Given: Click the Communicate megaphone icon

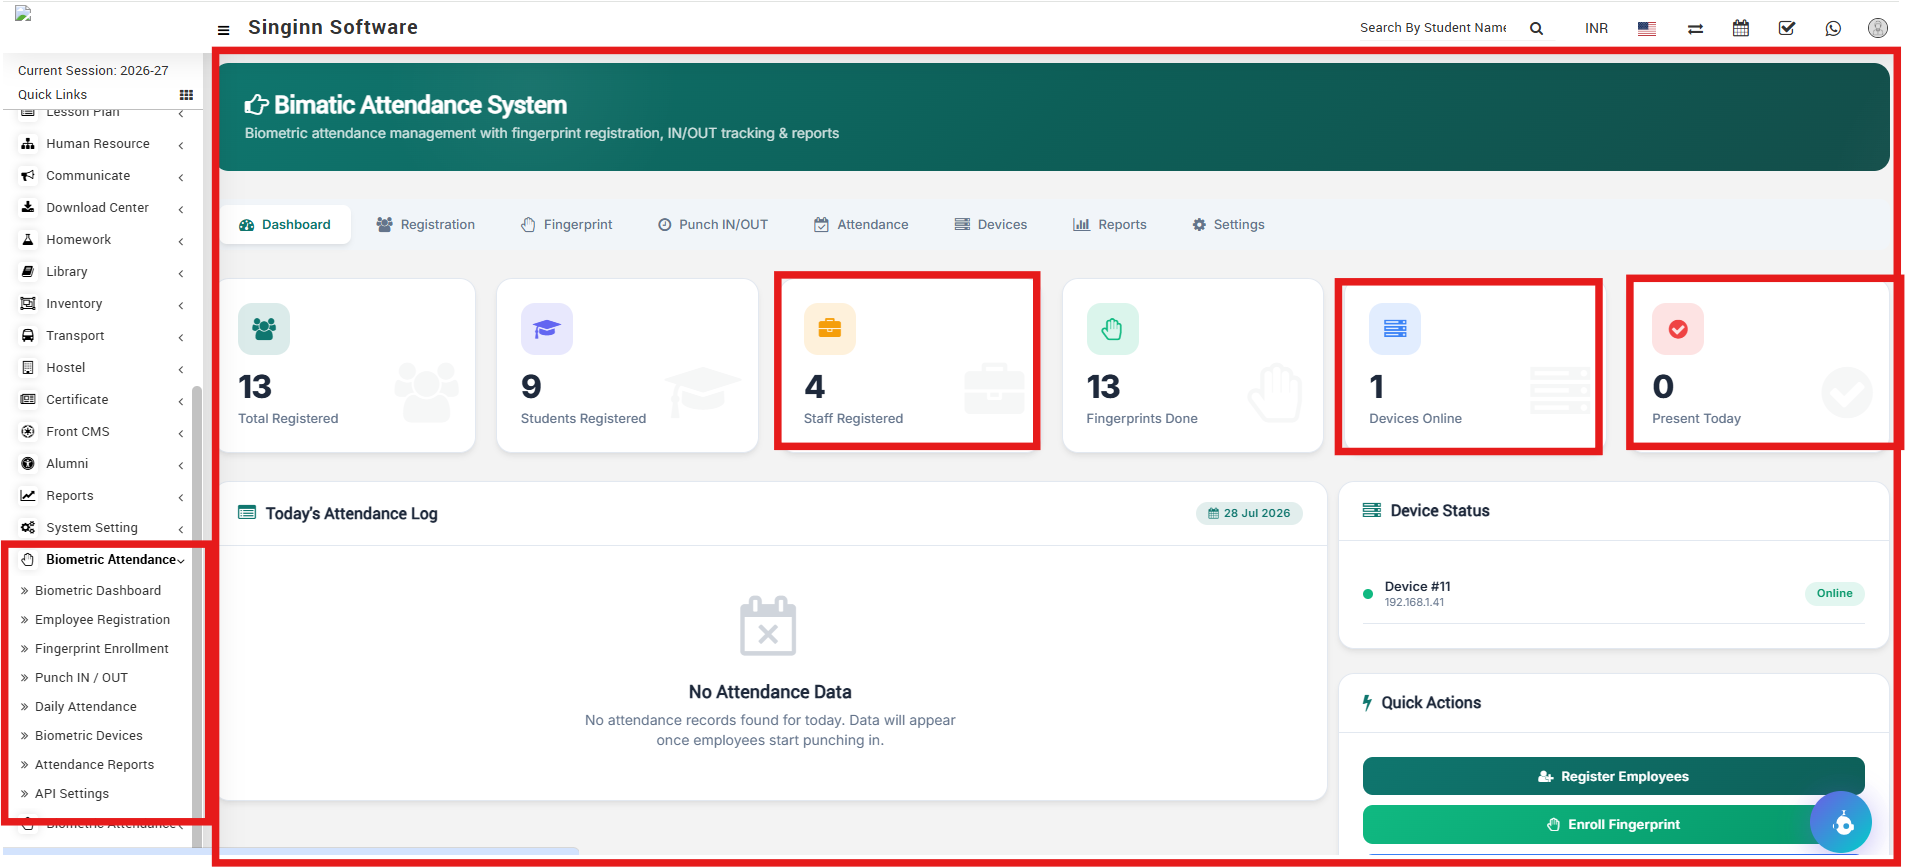Looking at the screenshot, I should click(28, 176).
